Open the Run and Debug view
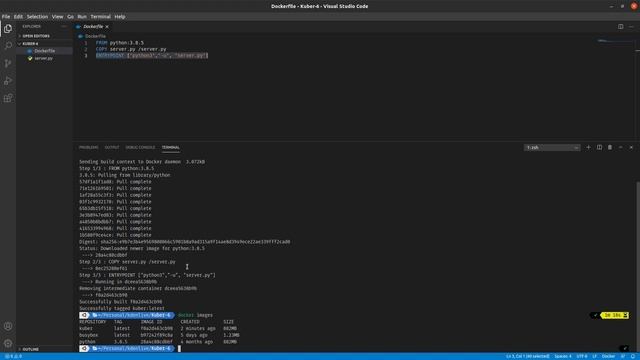640x360 pixels. pyautogui.click(x=8, y=81)
